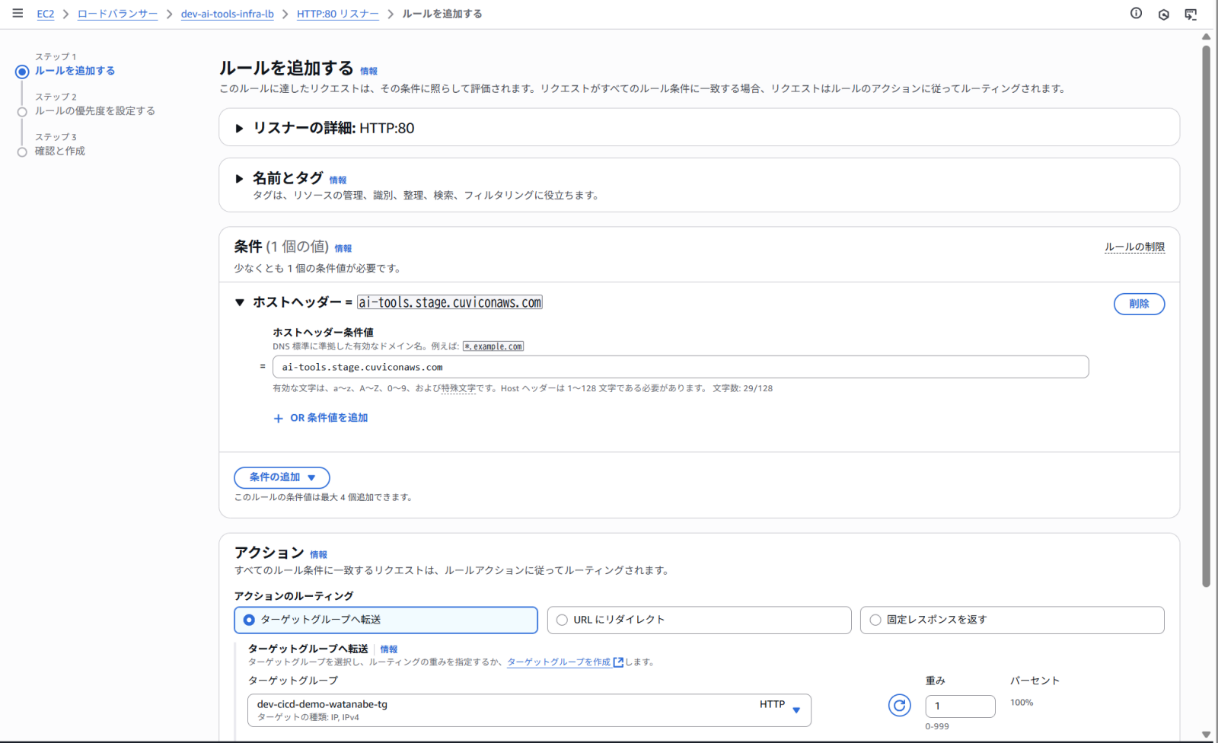Open the navigation hamburger menu
The width and height of the screenshot is (1218, 743).
17,14
